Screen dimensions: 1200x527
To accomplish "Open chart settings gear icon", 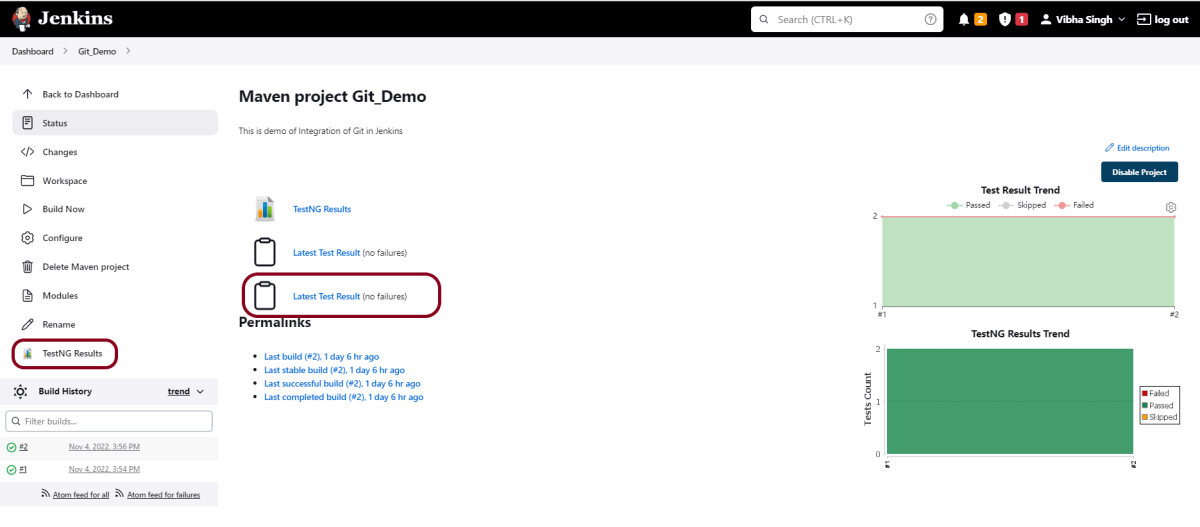I will [x=1171, y=207].
